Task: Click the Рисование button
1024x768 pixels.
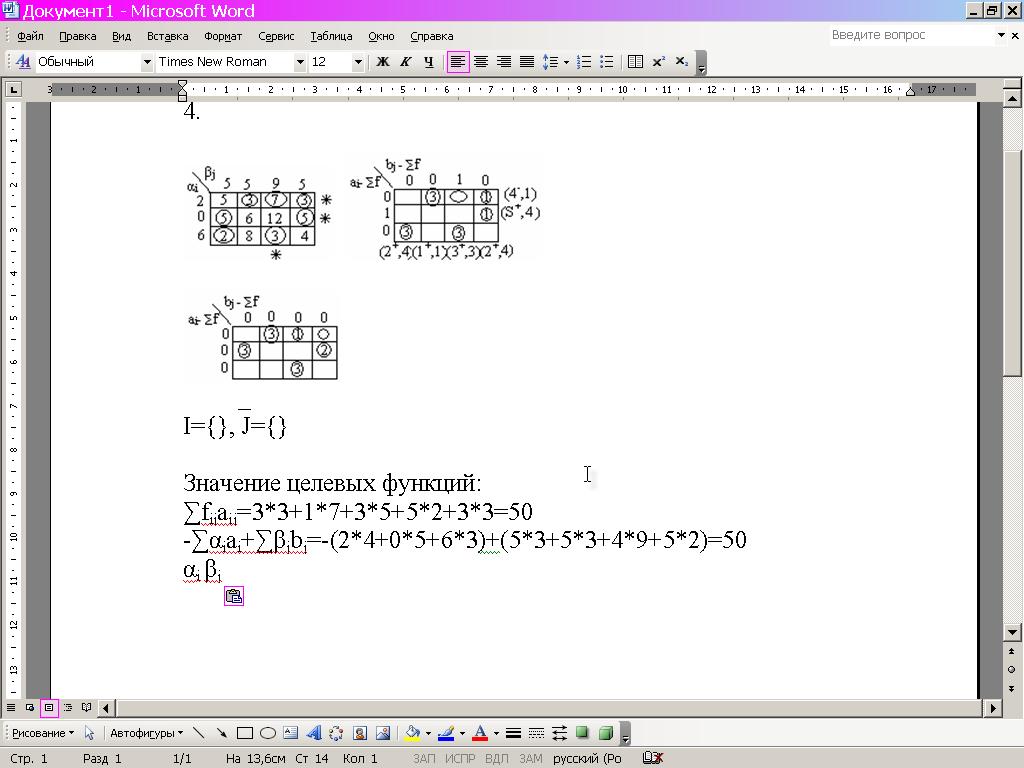Action: pyautogui.click(x=42, y=733)
